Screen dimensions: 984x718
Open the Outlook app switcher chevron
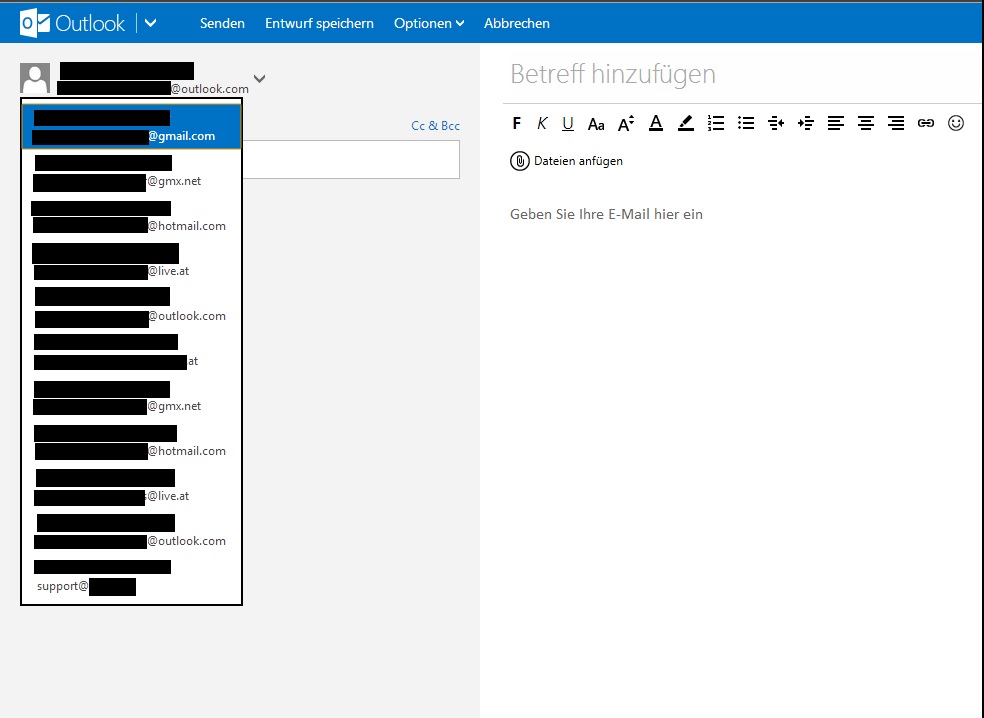pos(151,23)
